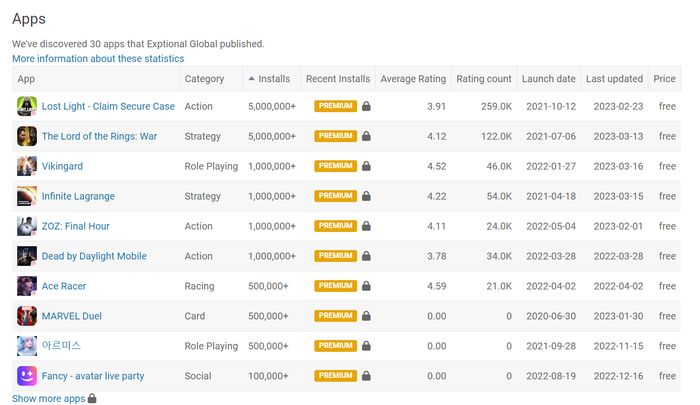Screen dimensions: 700x405
Task: Click the lock icon in Dead by Daylight row
Action: click(x=366, y=255)
